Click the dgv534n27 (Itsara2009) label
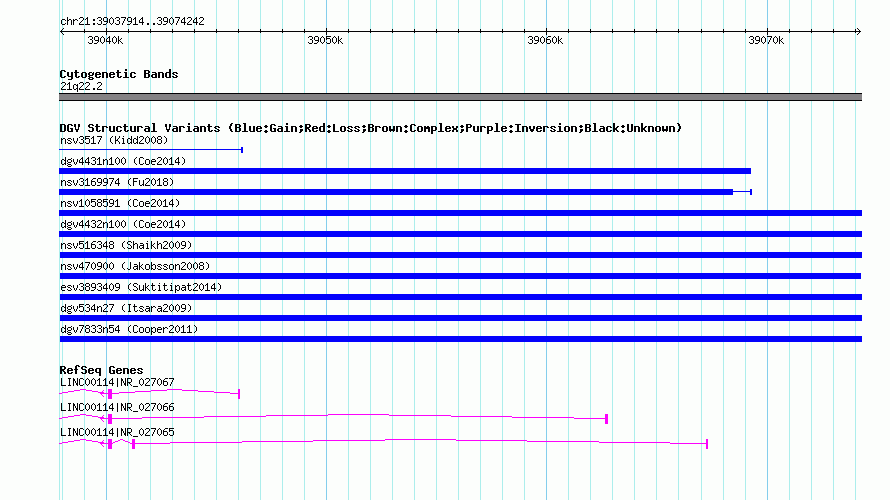890x500 pixels. 126,308
